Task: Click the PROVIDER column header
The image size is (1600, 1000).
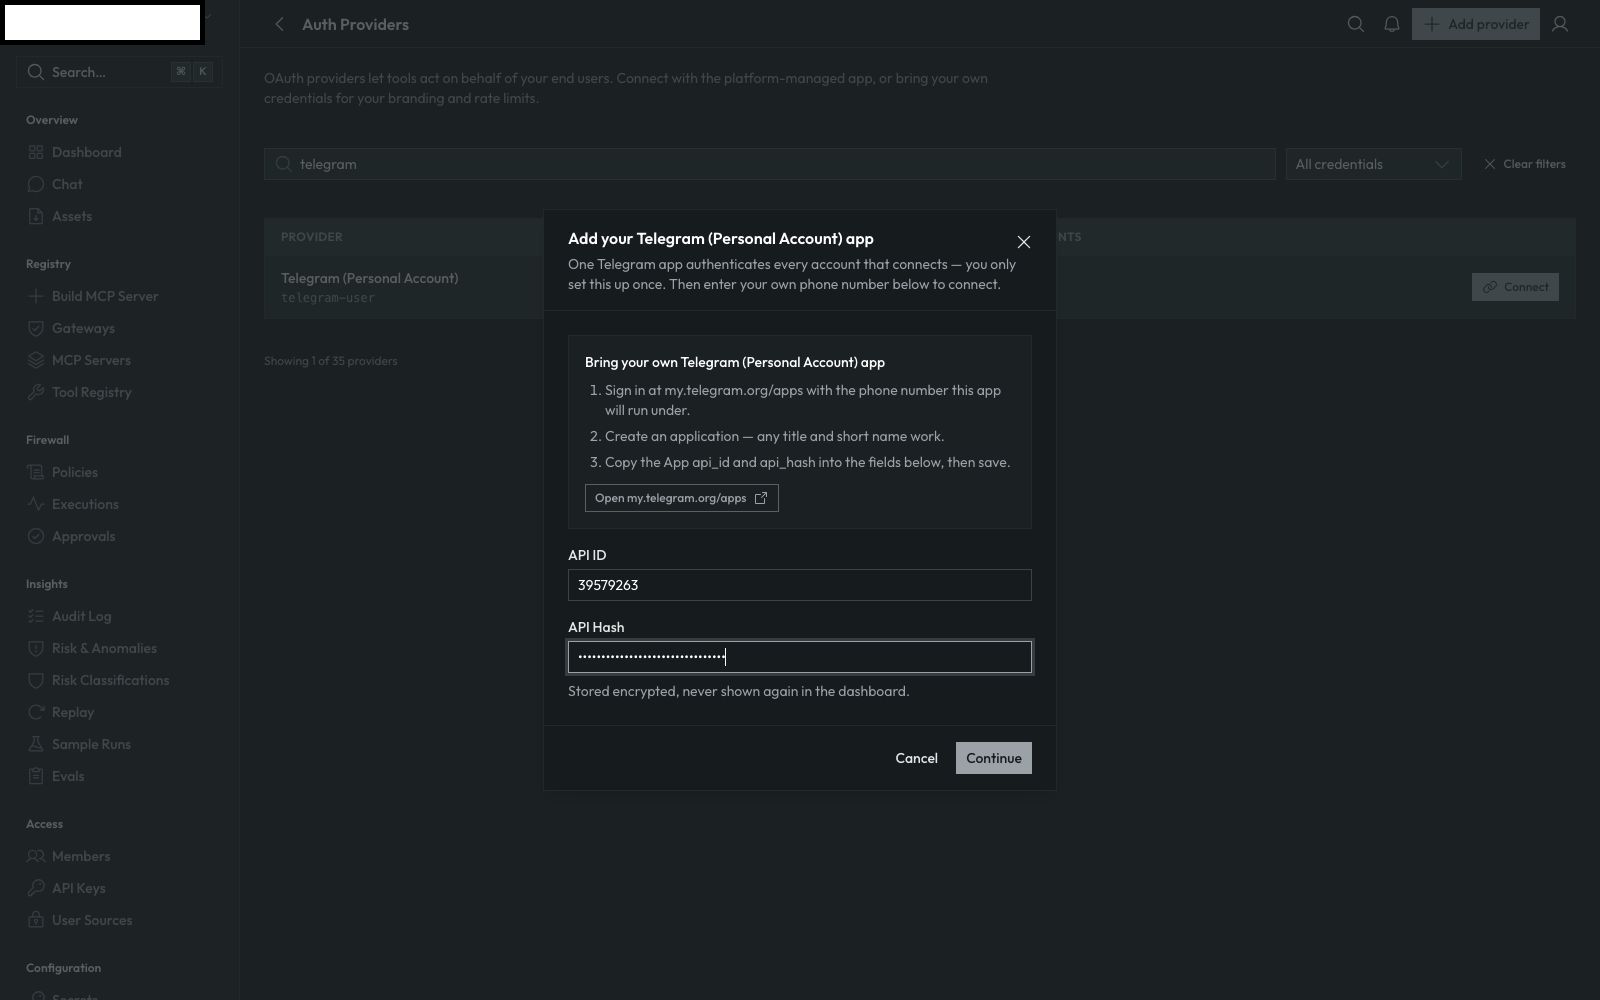Action: coord(311,237)
